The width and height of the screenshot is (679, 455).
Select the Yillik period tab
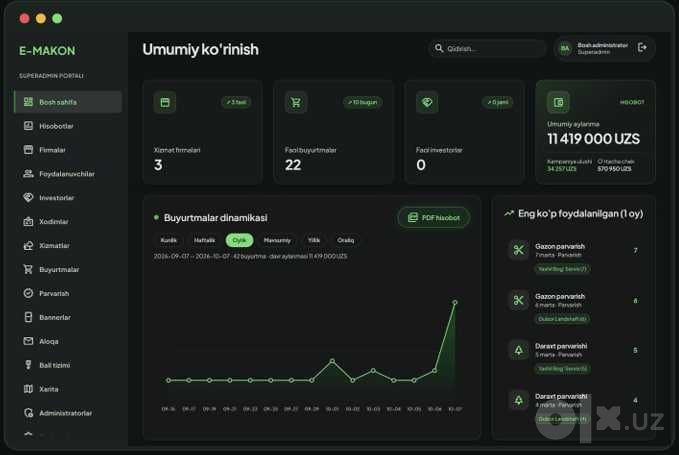(314, 240)
